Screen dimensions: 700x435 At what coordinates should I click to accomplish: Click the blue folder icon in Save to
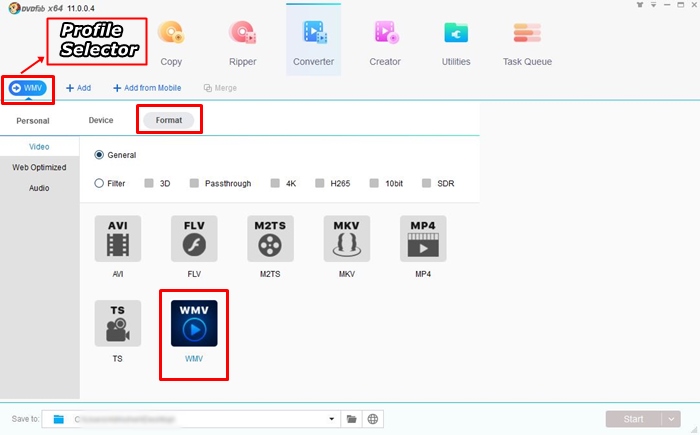[58, 419]
